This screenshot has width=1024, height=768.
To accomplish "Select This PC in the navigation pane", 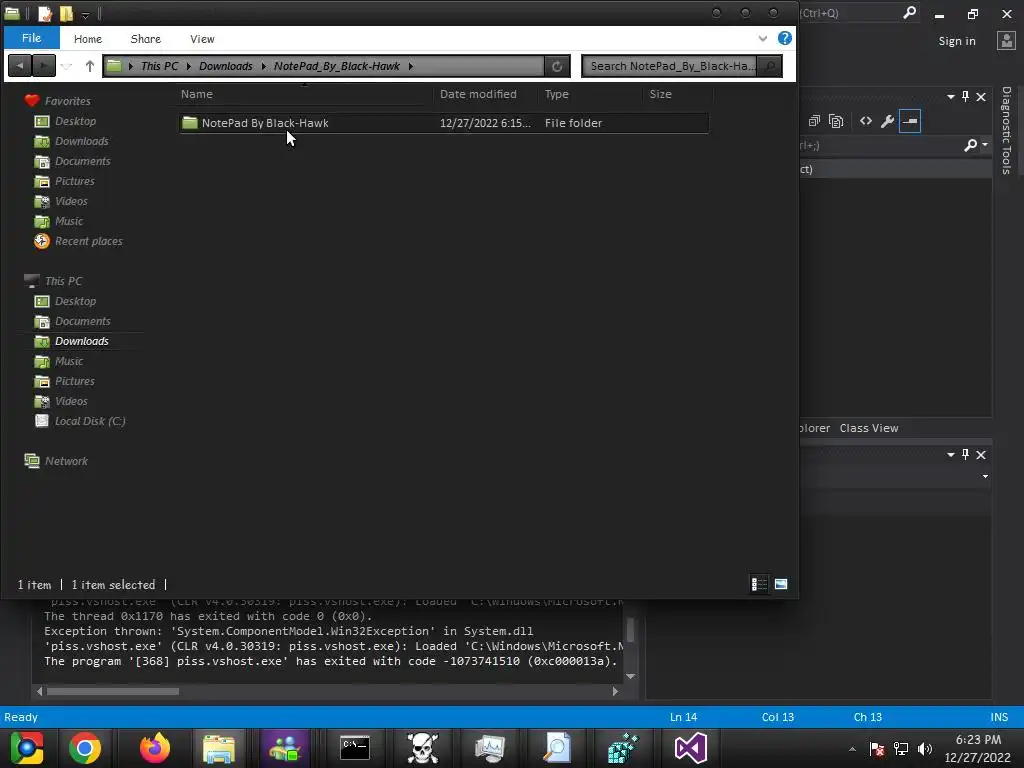I will [x=63, y=281].
